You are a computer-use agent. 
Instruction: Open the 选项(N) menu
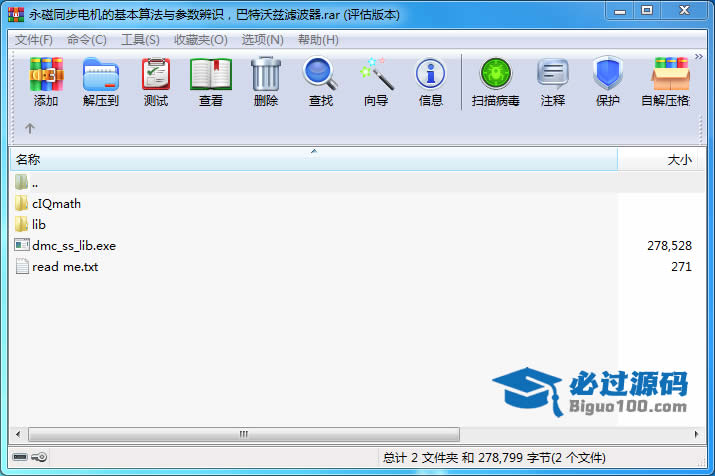[263, 40]
